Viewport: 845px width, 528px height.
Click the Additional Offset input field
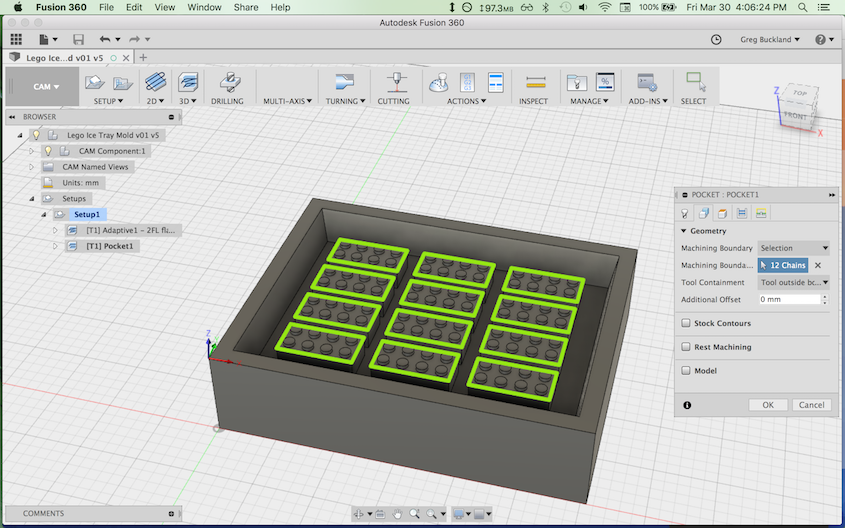click(789, 300)
